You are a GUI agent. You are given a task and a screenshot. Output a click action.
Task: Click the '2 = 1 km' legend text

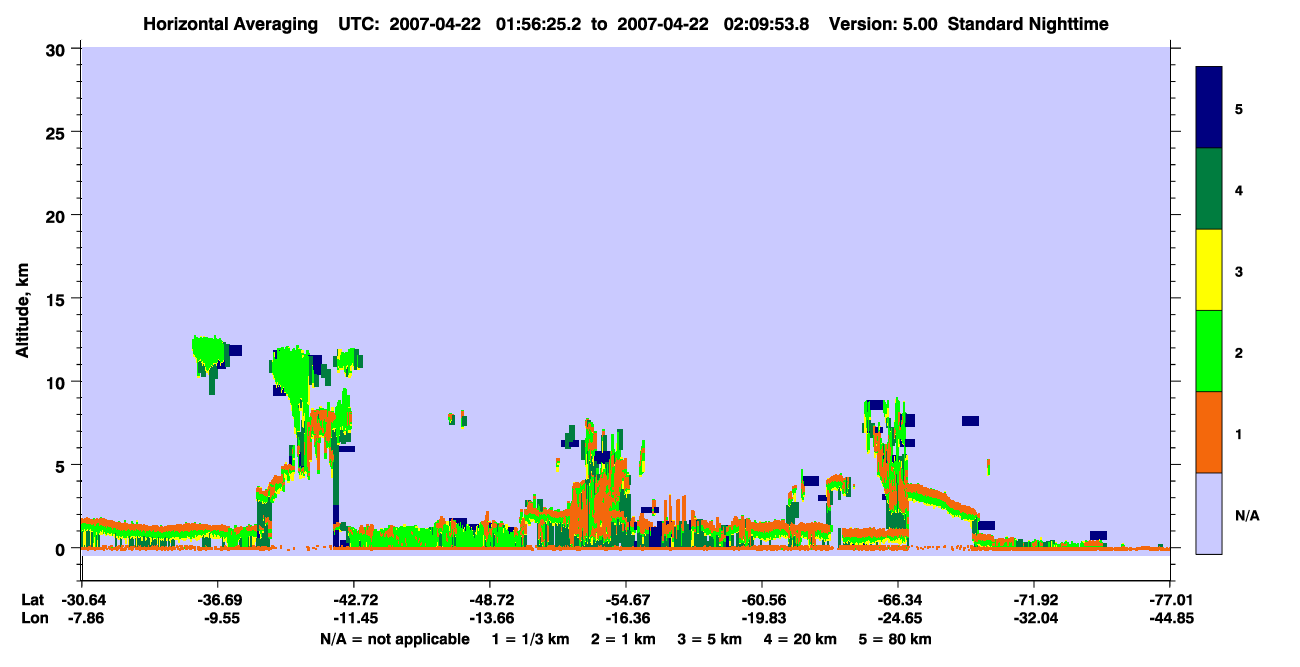[x=622, y=639]
